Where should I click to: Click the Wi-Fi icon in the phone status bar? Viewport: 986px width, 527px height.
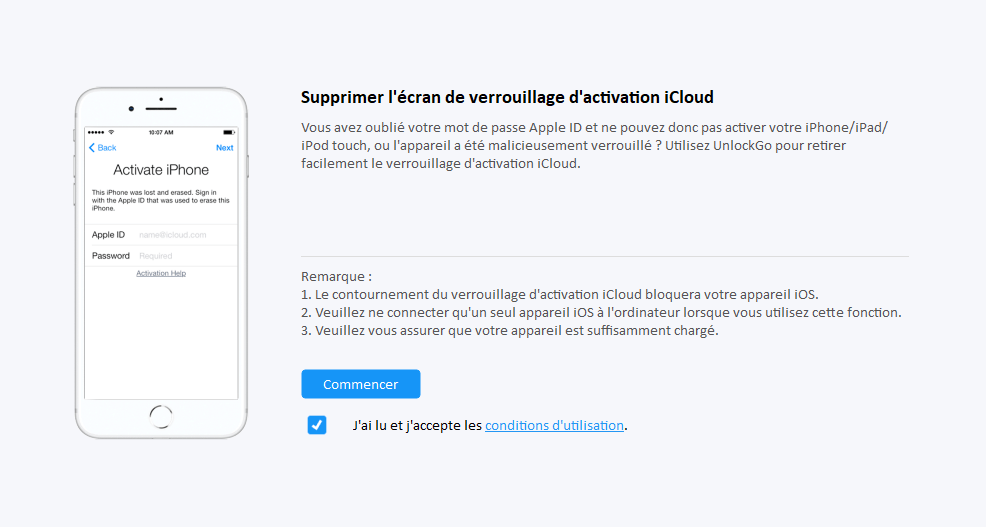tap(111, 132)
